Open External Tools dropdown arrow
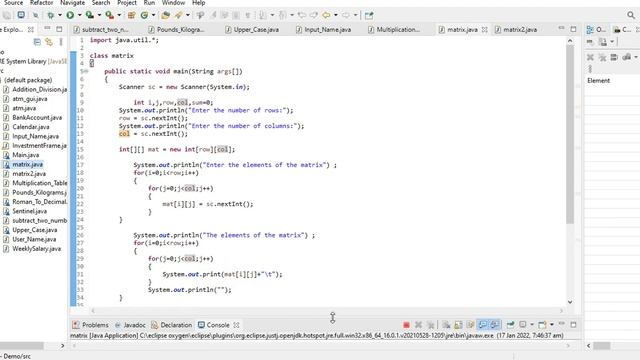Screen dimensions: 640x360 119,16
